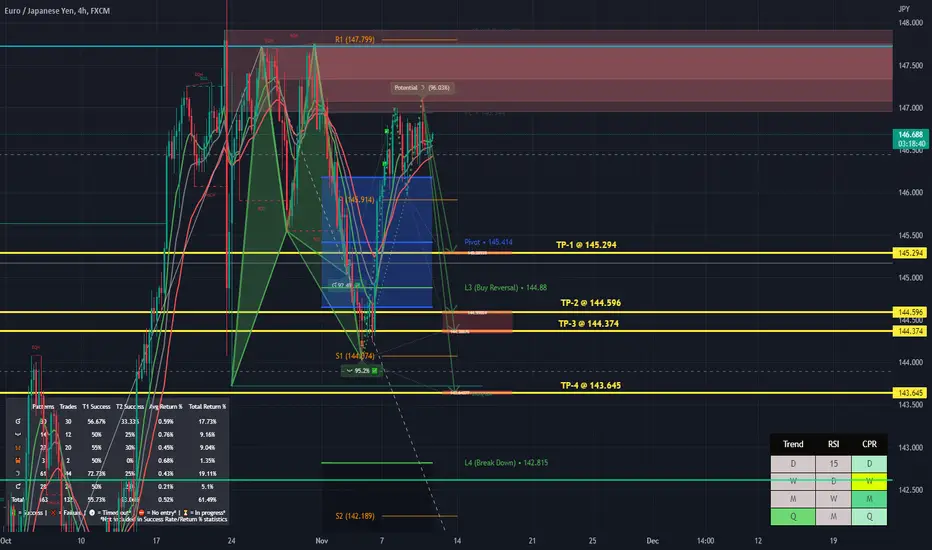Click the 143.000 price axis label
The width and height of the screenshot is (932, 550).
click(911, 447)
